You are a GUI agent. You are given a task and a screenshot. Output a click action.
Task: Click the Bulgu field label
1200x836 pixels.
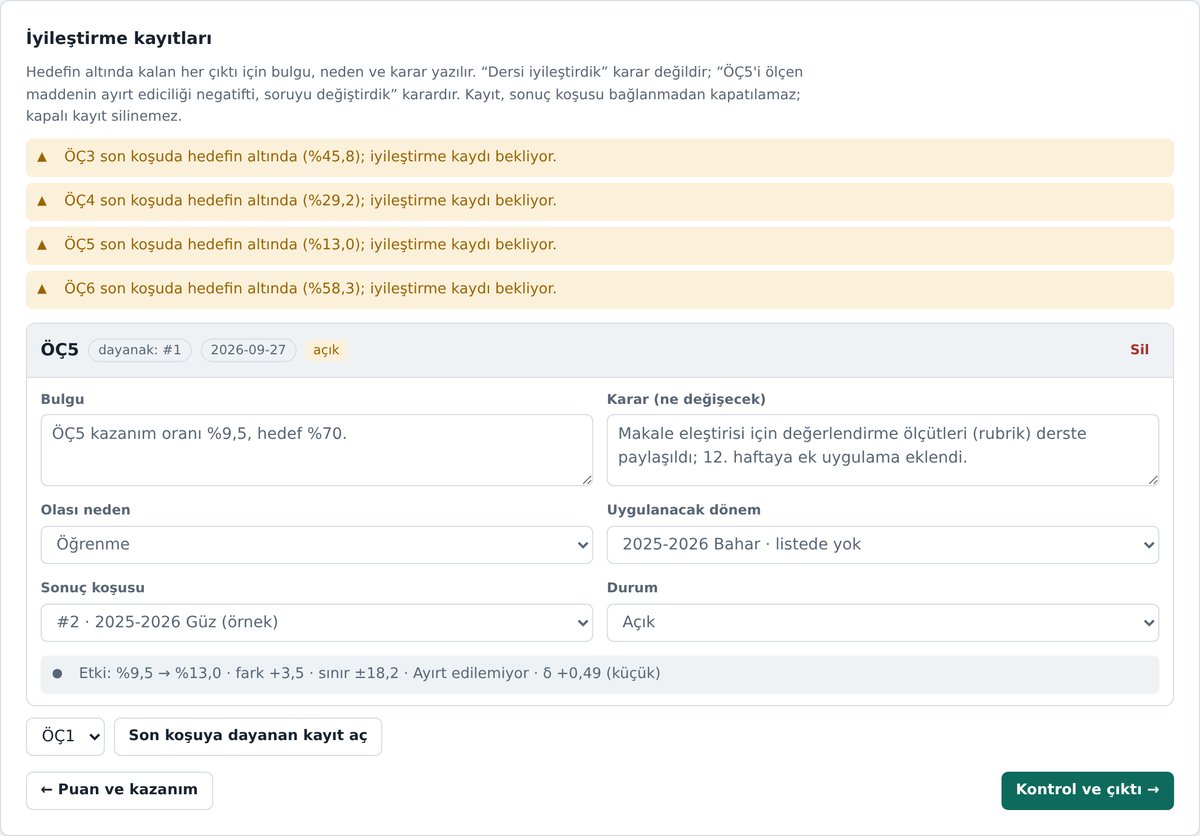click(x=63, y=400)
